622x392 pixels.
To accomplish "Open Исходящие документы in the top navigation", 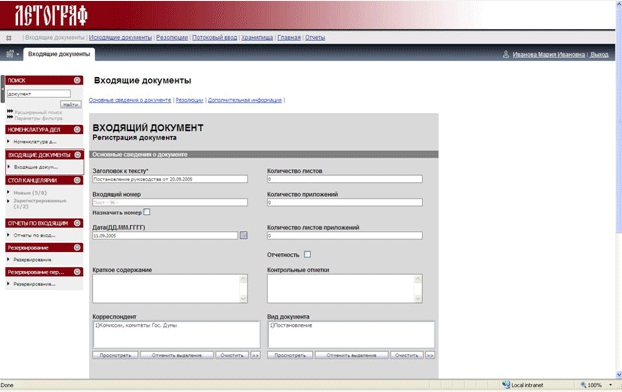I will (120, 38).
